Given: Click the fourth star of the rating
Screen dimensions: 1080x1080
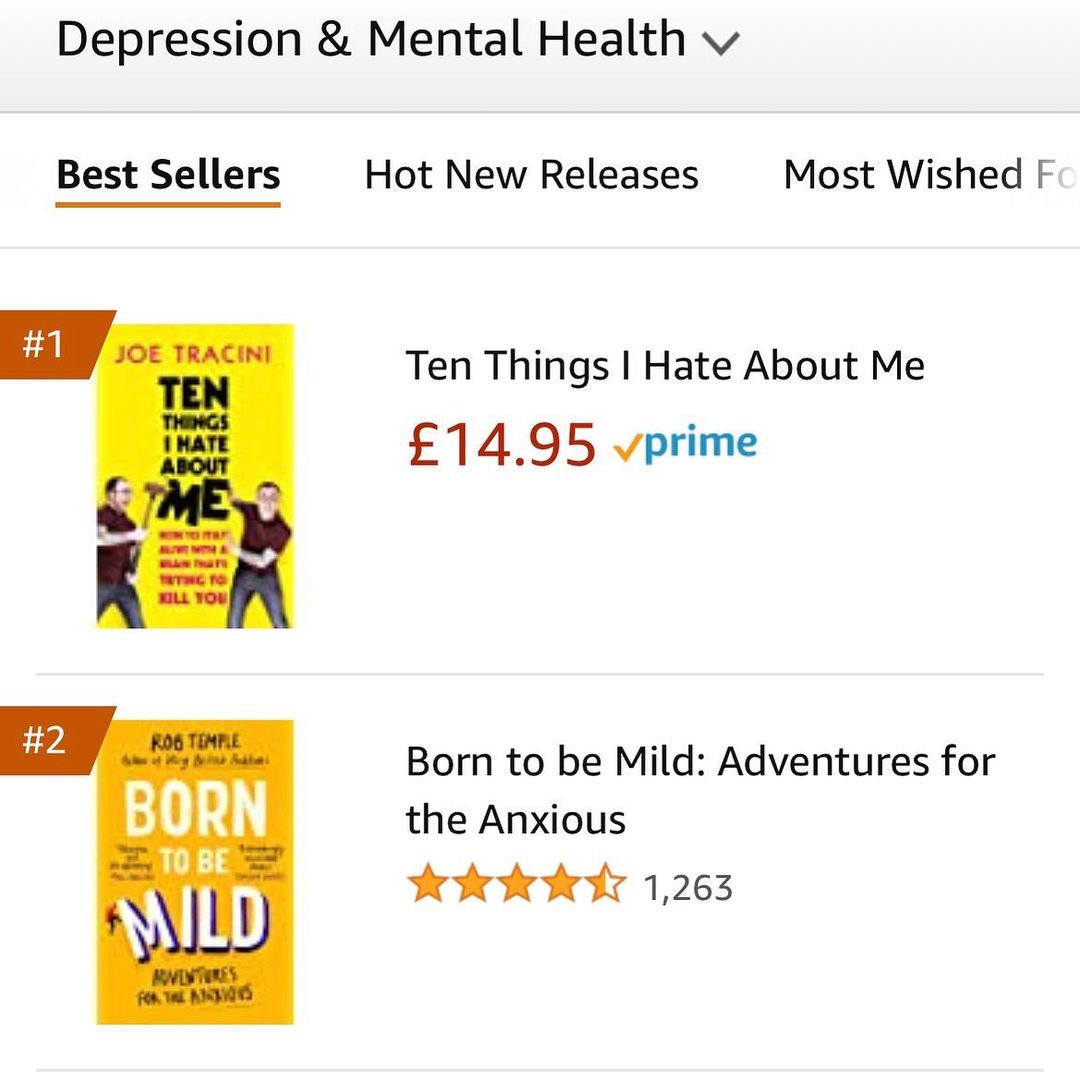Looking at the screenshot, I should (562, 887).
